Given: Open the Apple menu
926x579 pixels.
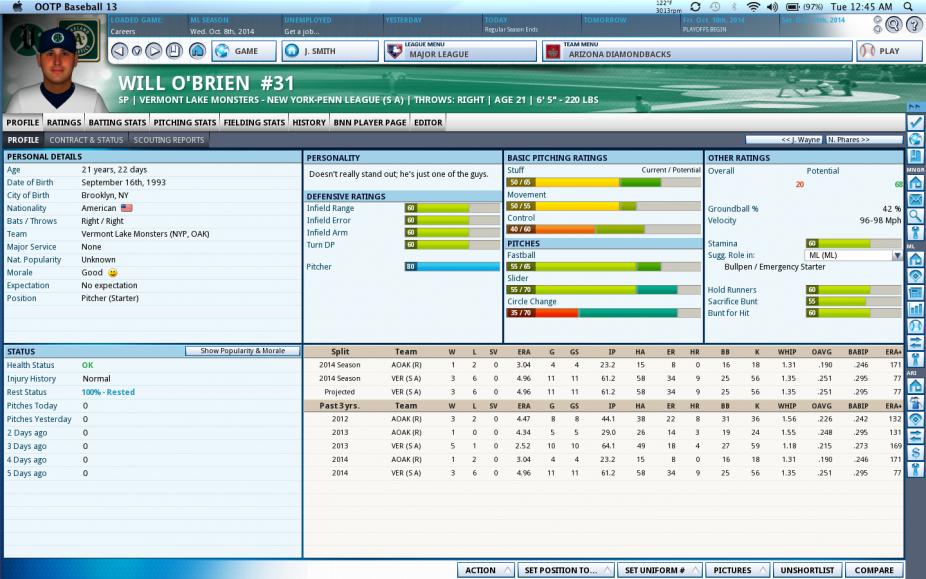Looking at the screenshot, I should click(18, 6).
